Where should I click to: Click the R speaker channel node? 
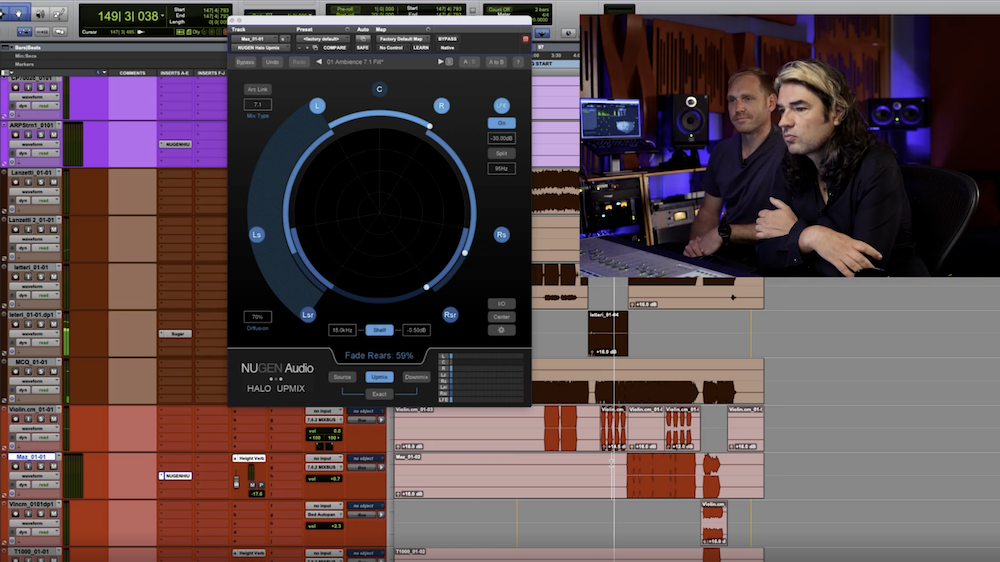441,106
